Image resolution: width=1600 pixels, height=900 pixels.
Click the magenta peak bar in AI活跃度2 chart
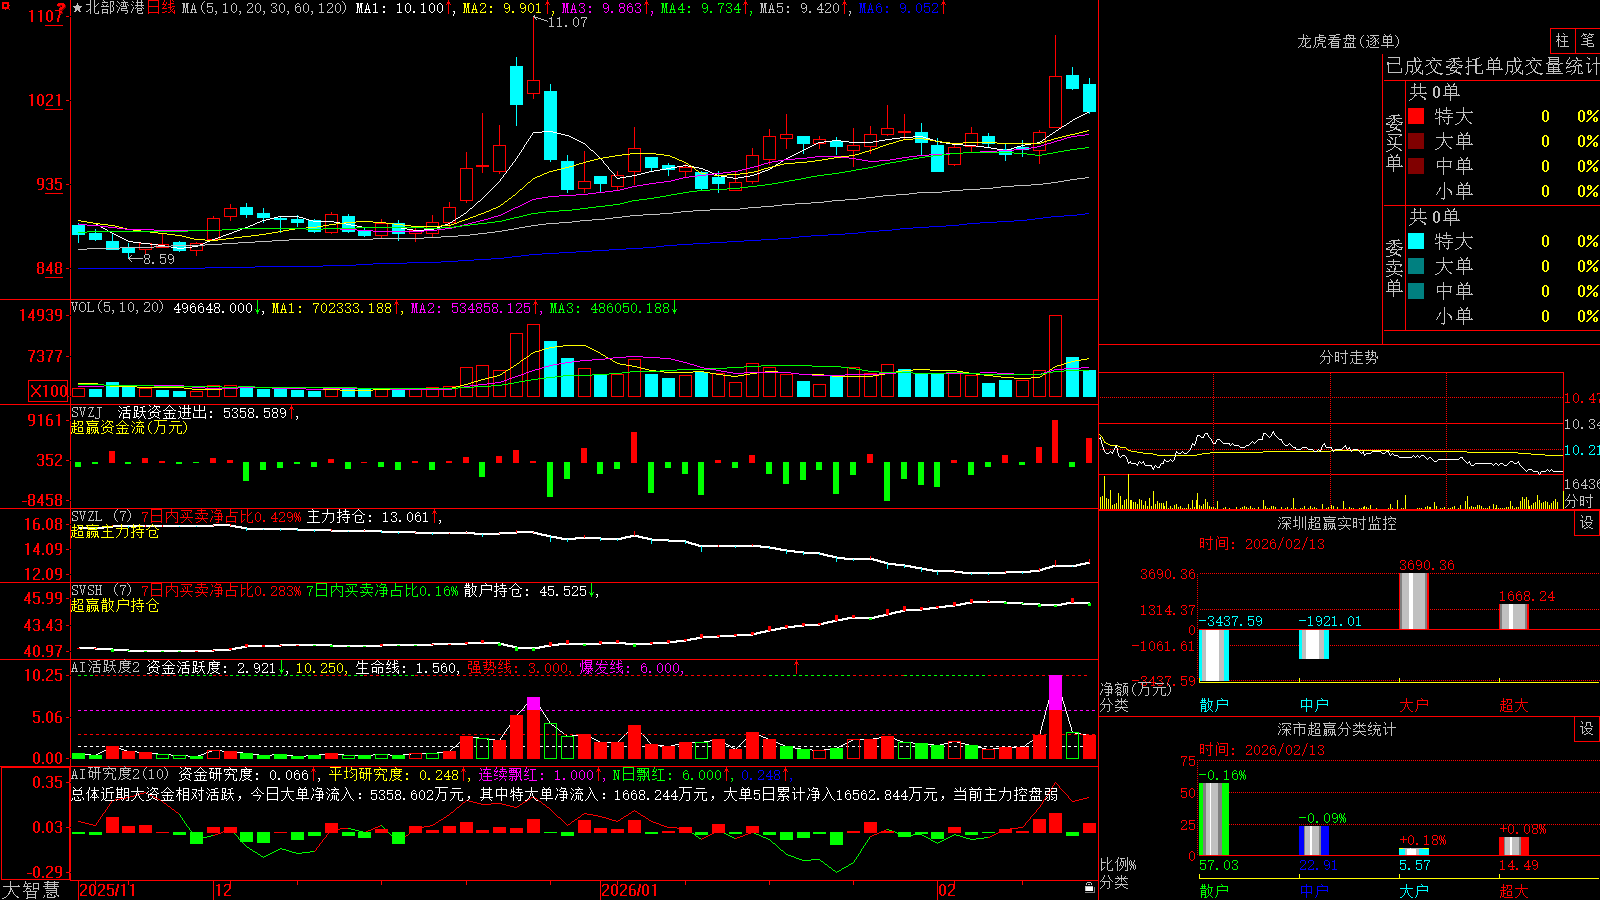point(1055,692)
